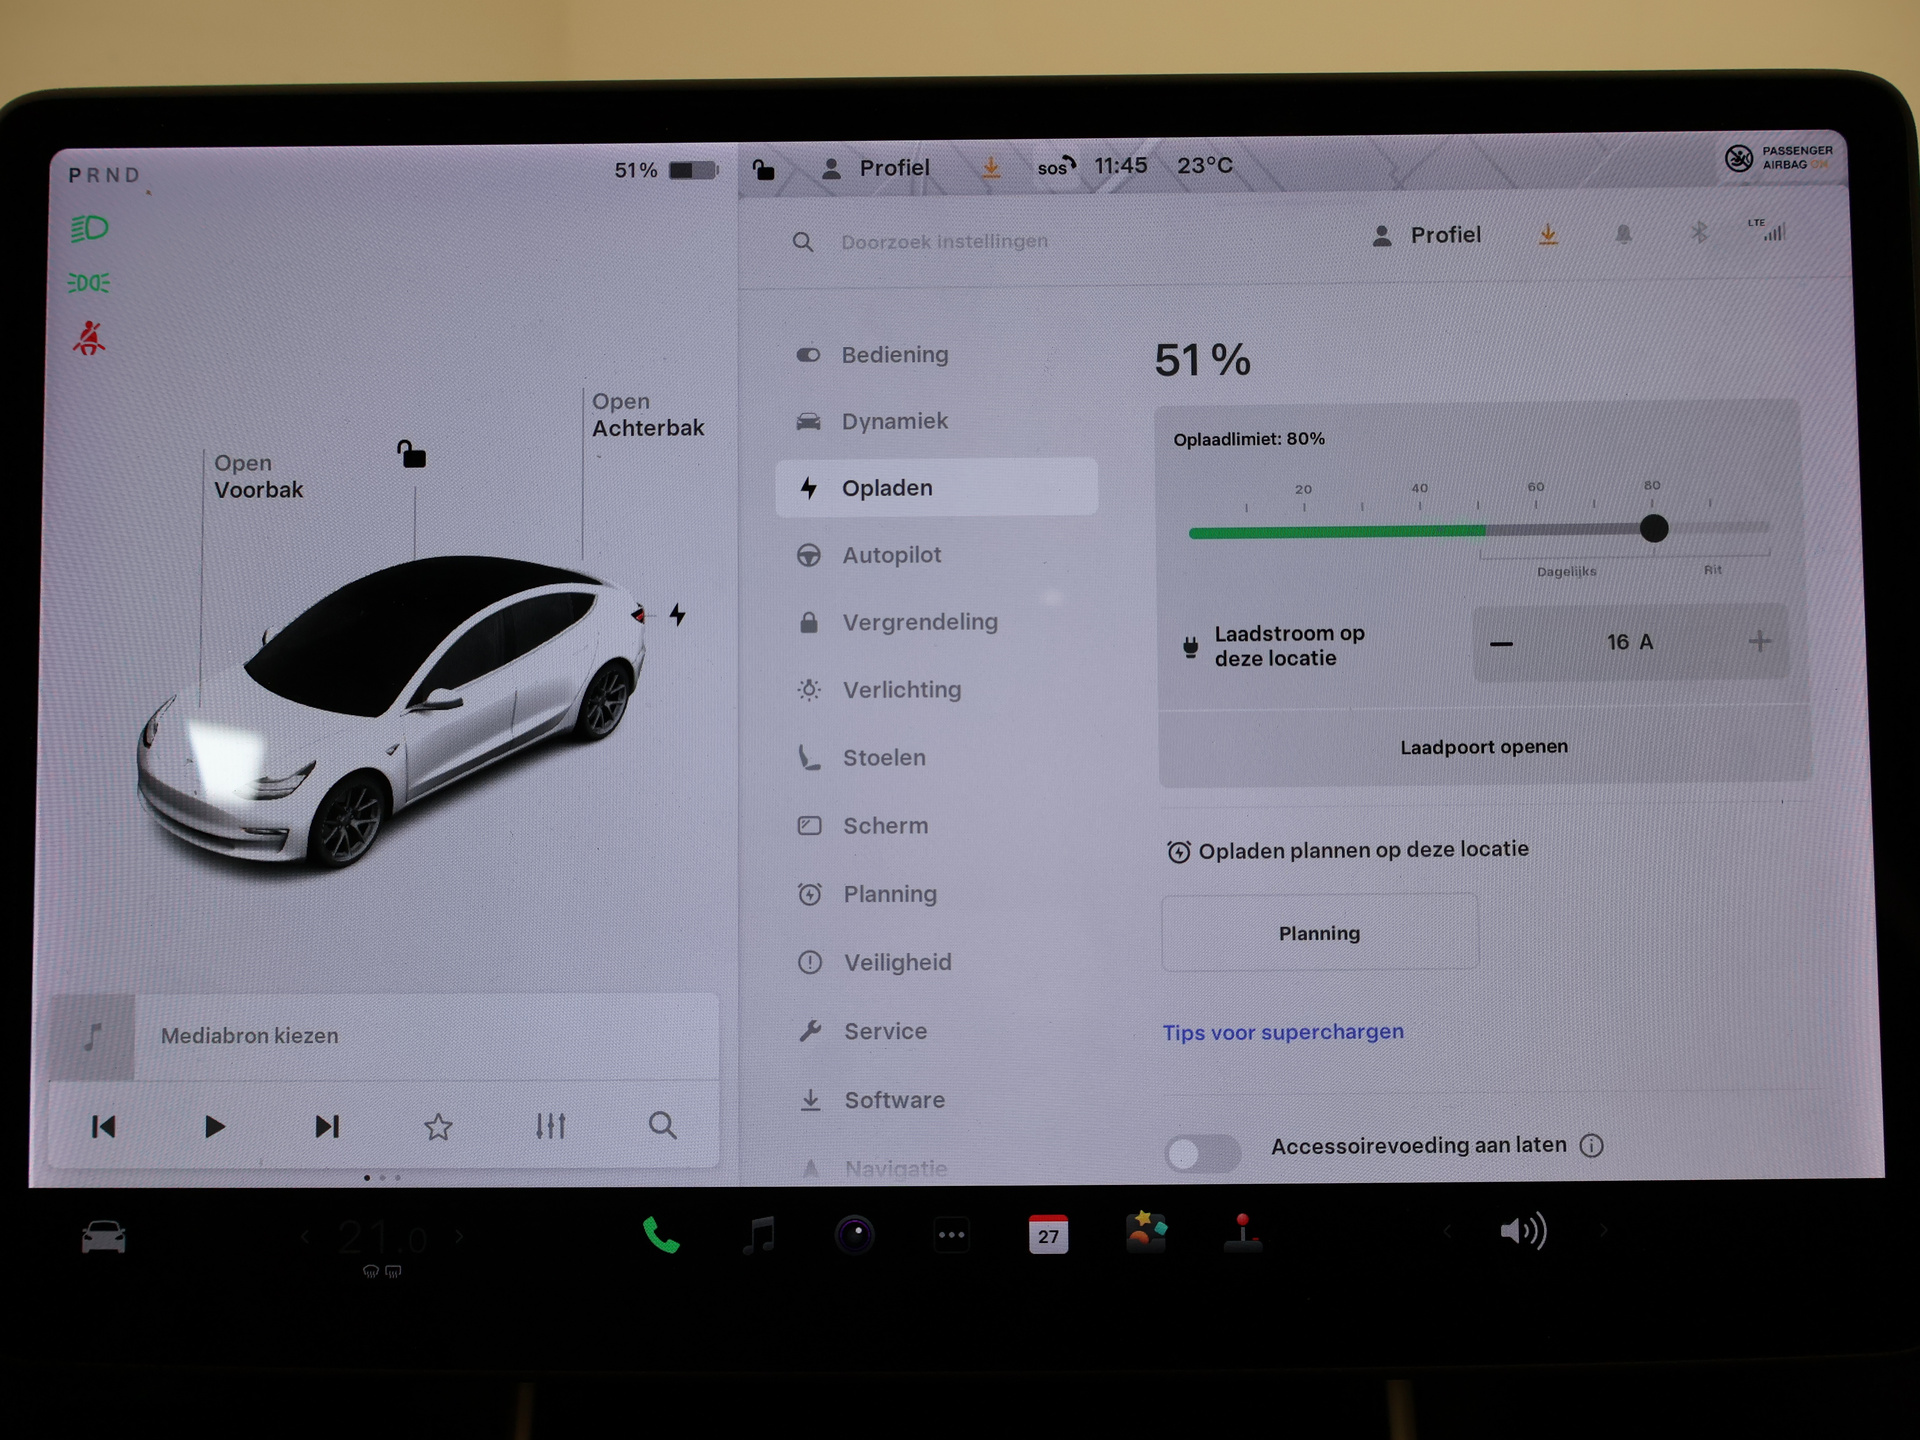This screenshot has width=1920, height=1440.
Task: Tap Open Achterbak to open the trunk
Action: (648, 414)
